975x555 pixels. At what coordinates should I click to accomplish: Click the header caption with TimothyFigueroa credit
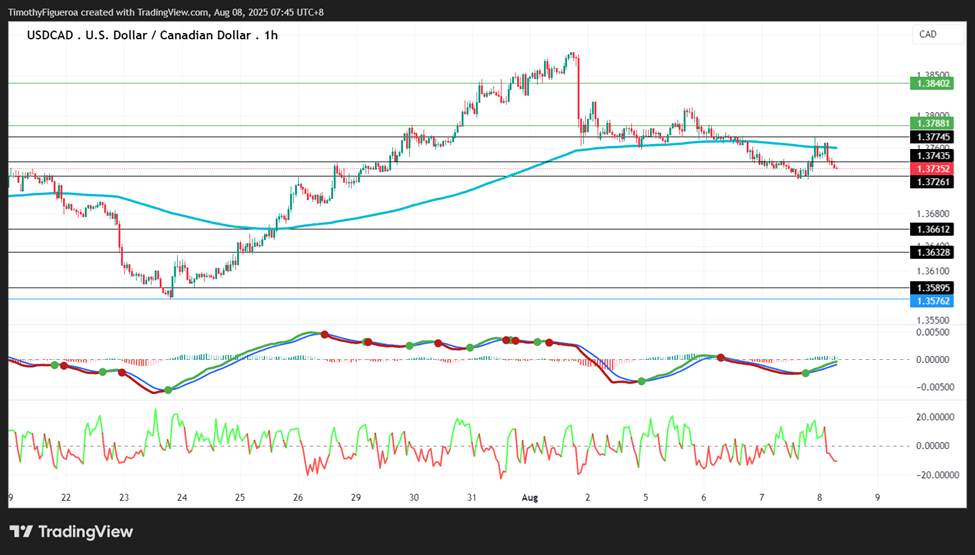165,12
